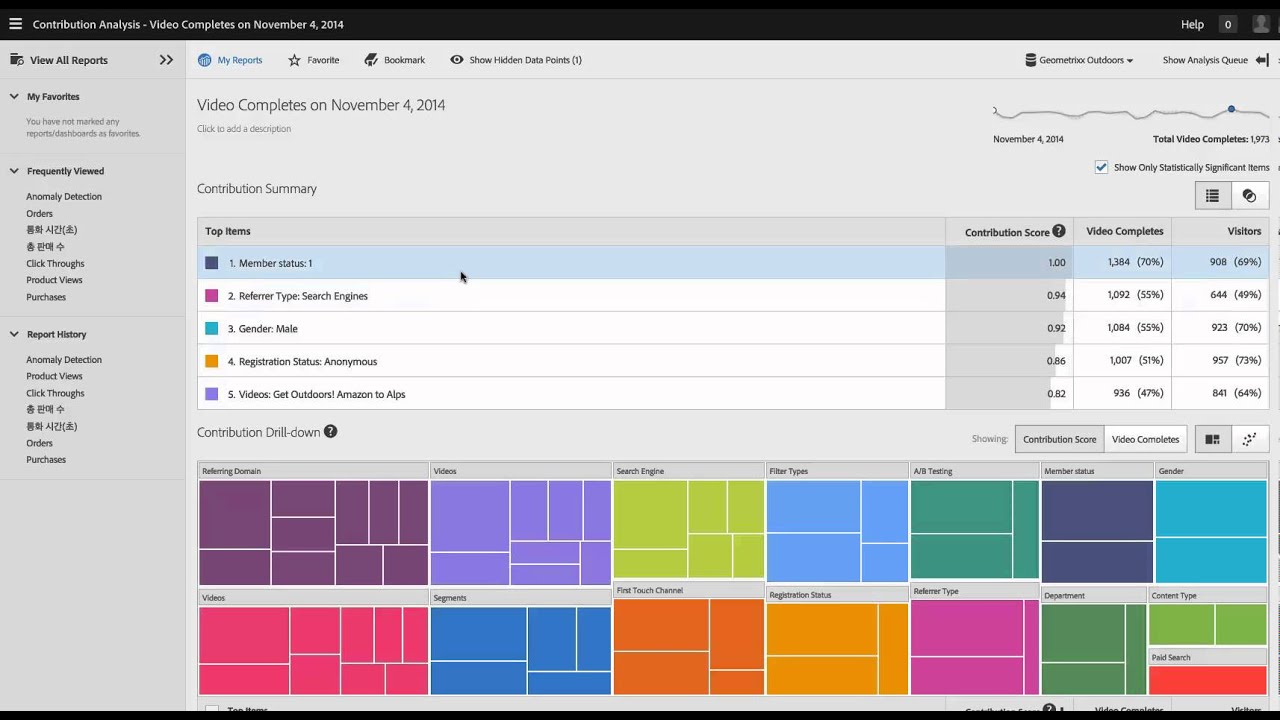Collapse the left sidebar with double chevron
The image size is (1280, 720).
166,60
